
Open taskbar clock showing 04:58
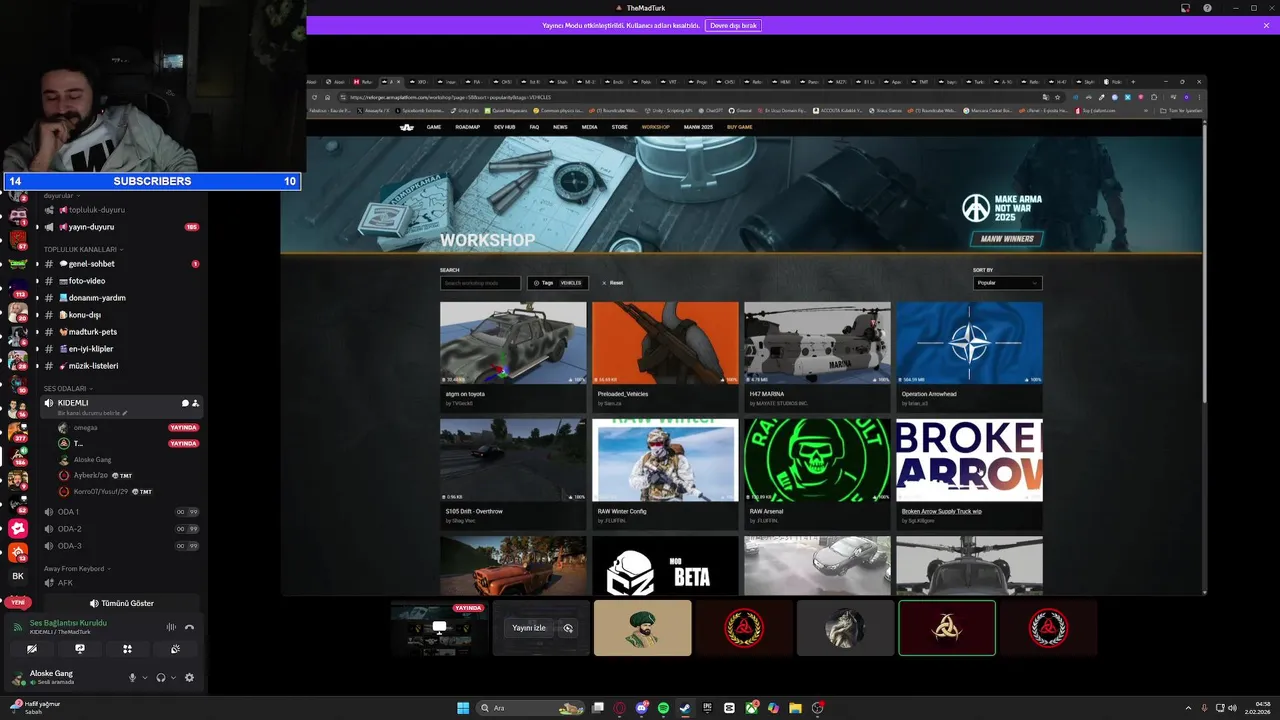point(1256,708)
